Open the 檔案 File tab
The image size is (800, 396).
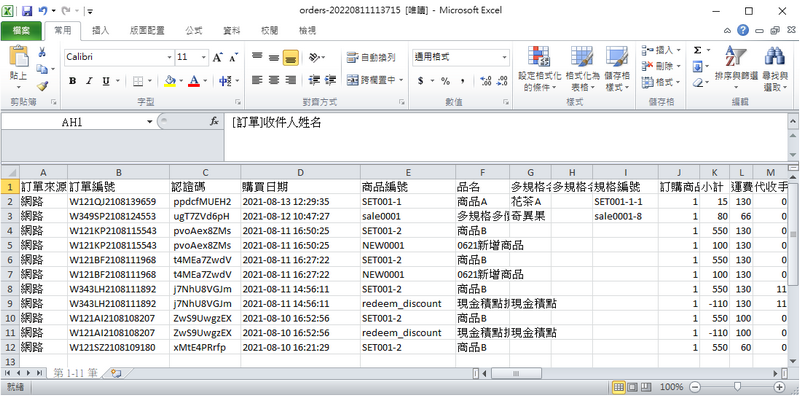(x=21, y=31)
